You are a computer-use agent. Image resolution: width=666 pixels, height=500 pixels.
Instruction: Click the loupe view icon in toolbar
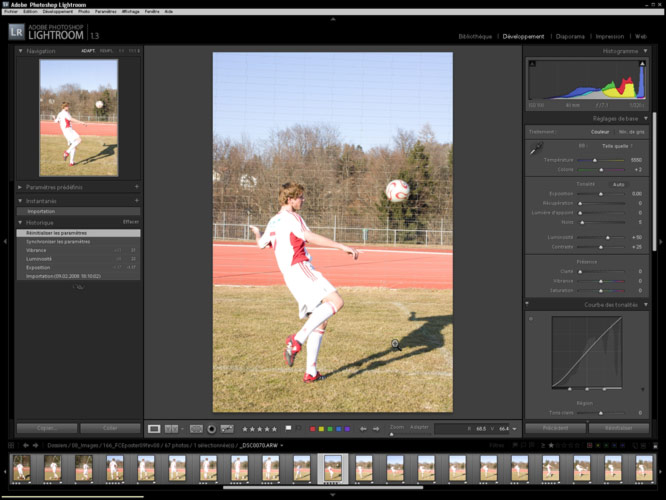[154, 428]
